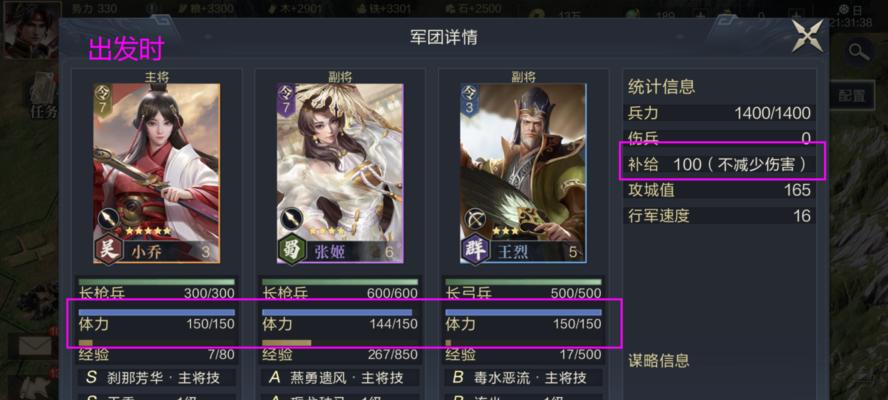Close the 军团详情 dialog with crossed-swords icon
888x400 pixels.
807,36
